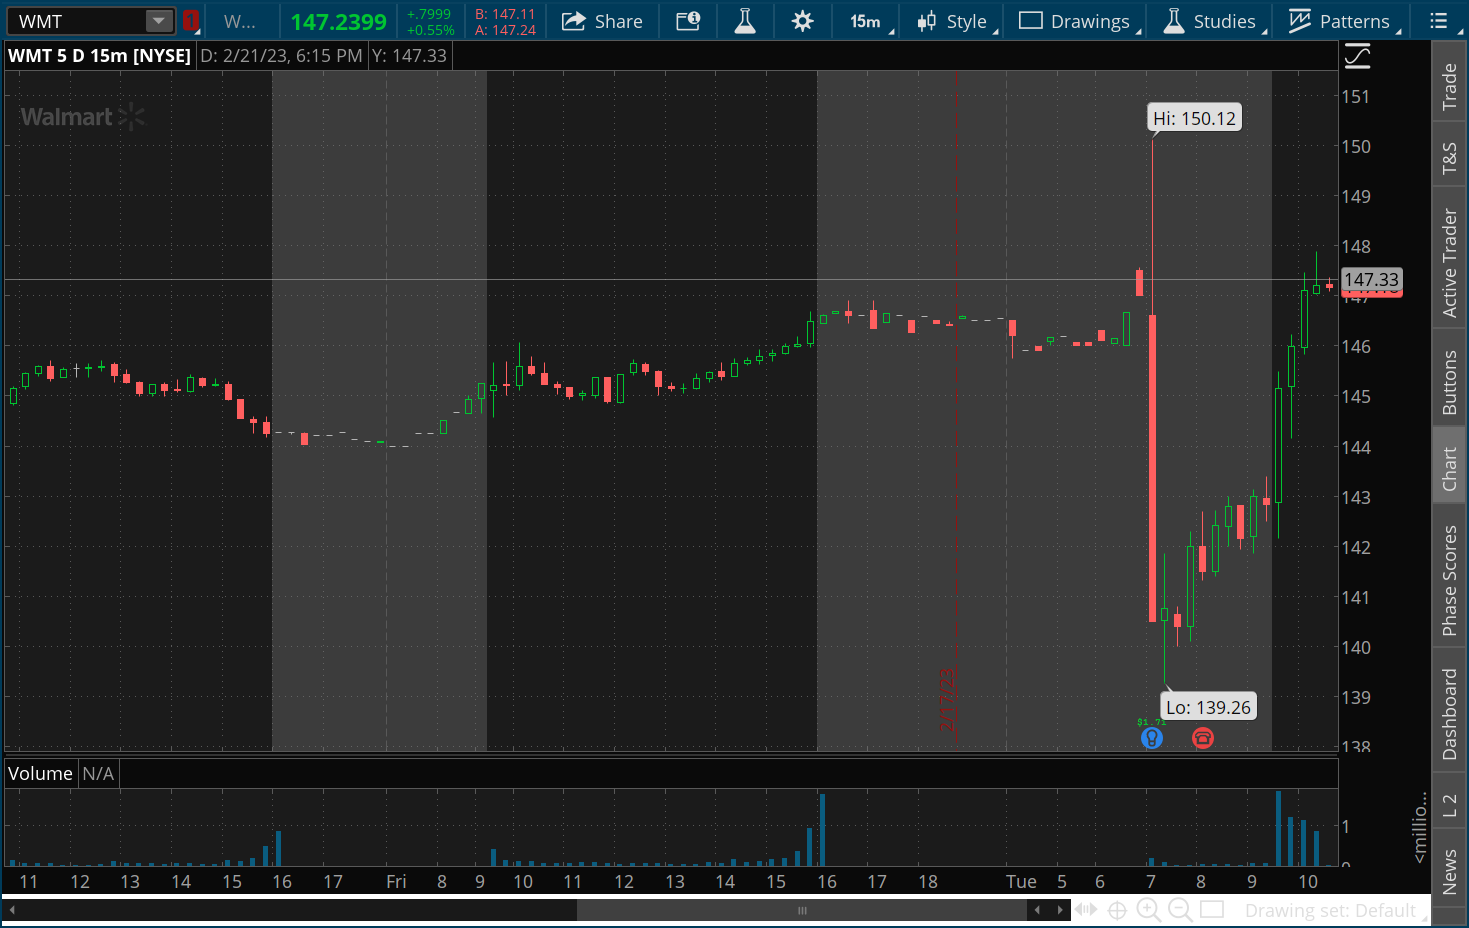The image size is (1469, 928).
Task: Open the Studies menu
Action: pyautogui.click(x=1210, y=21)
